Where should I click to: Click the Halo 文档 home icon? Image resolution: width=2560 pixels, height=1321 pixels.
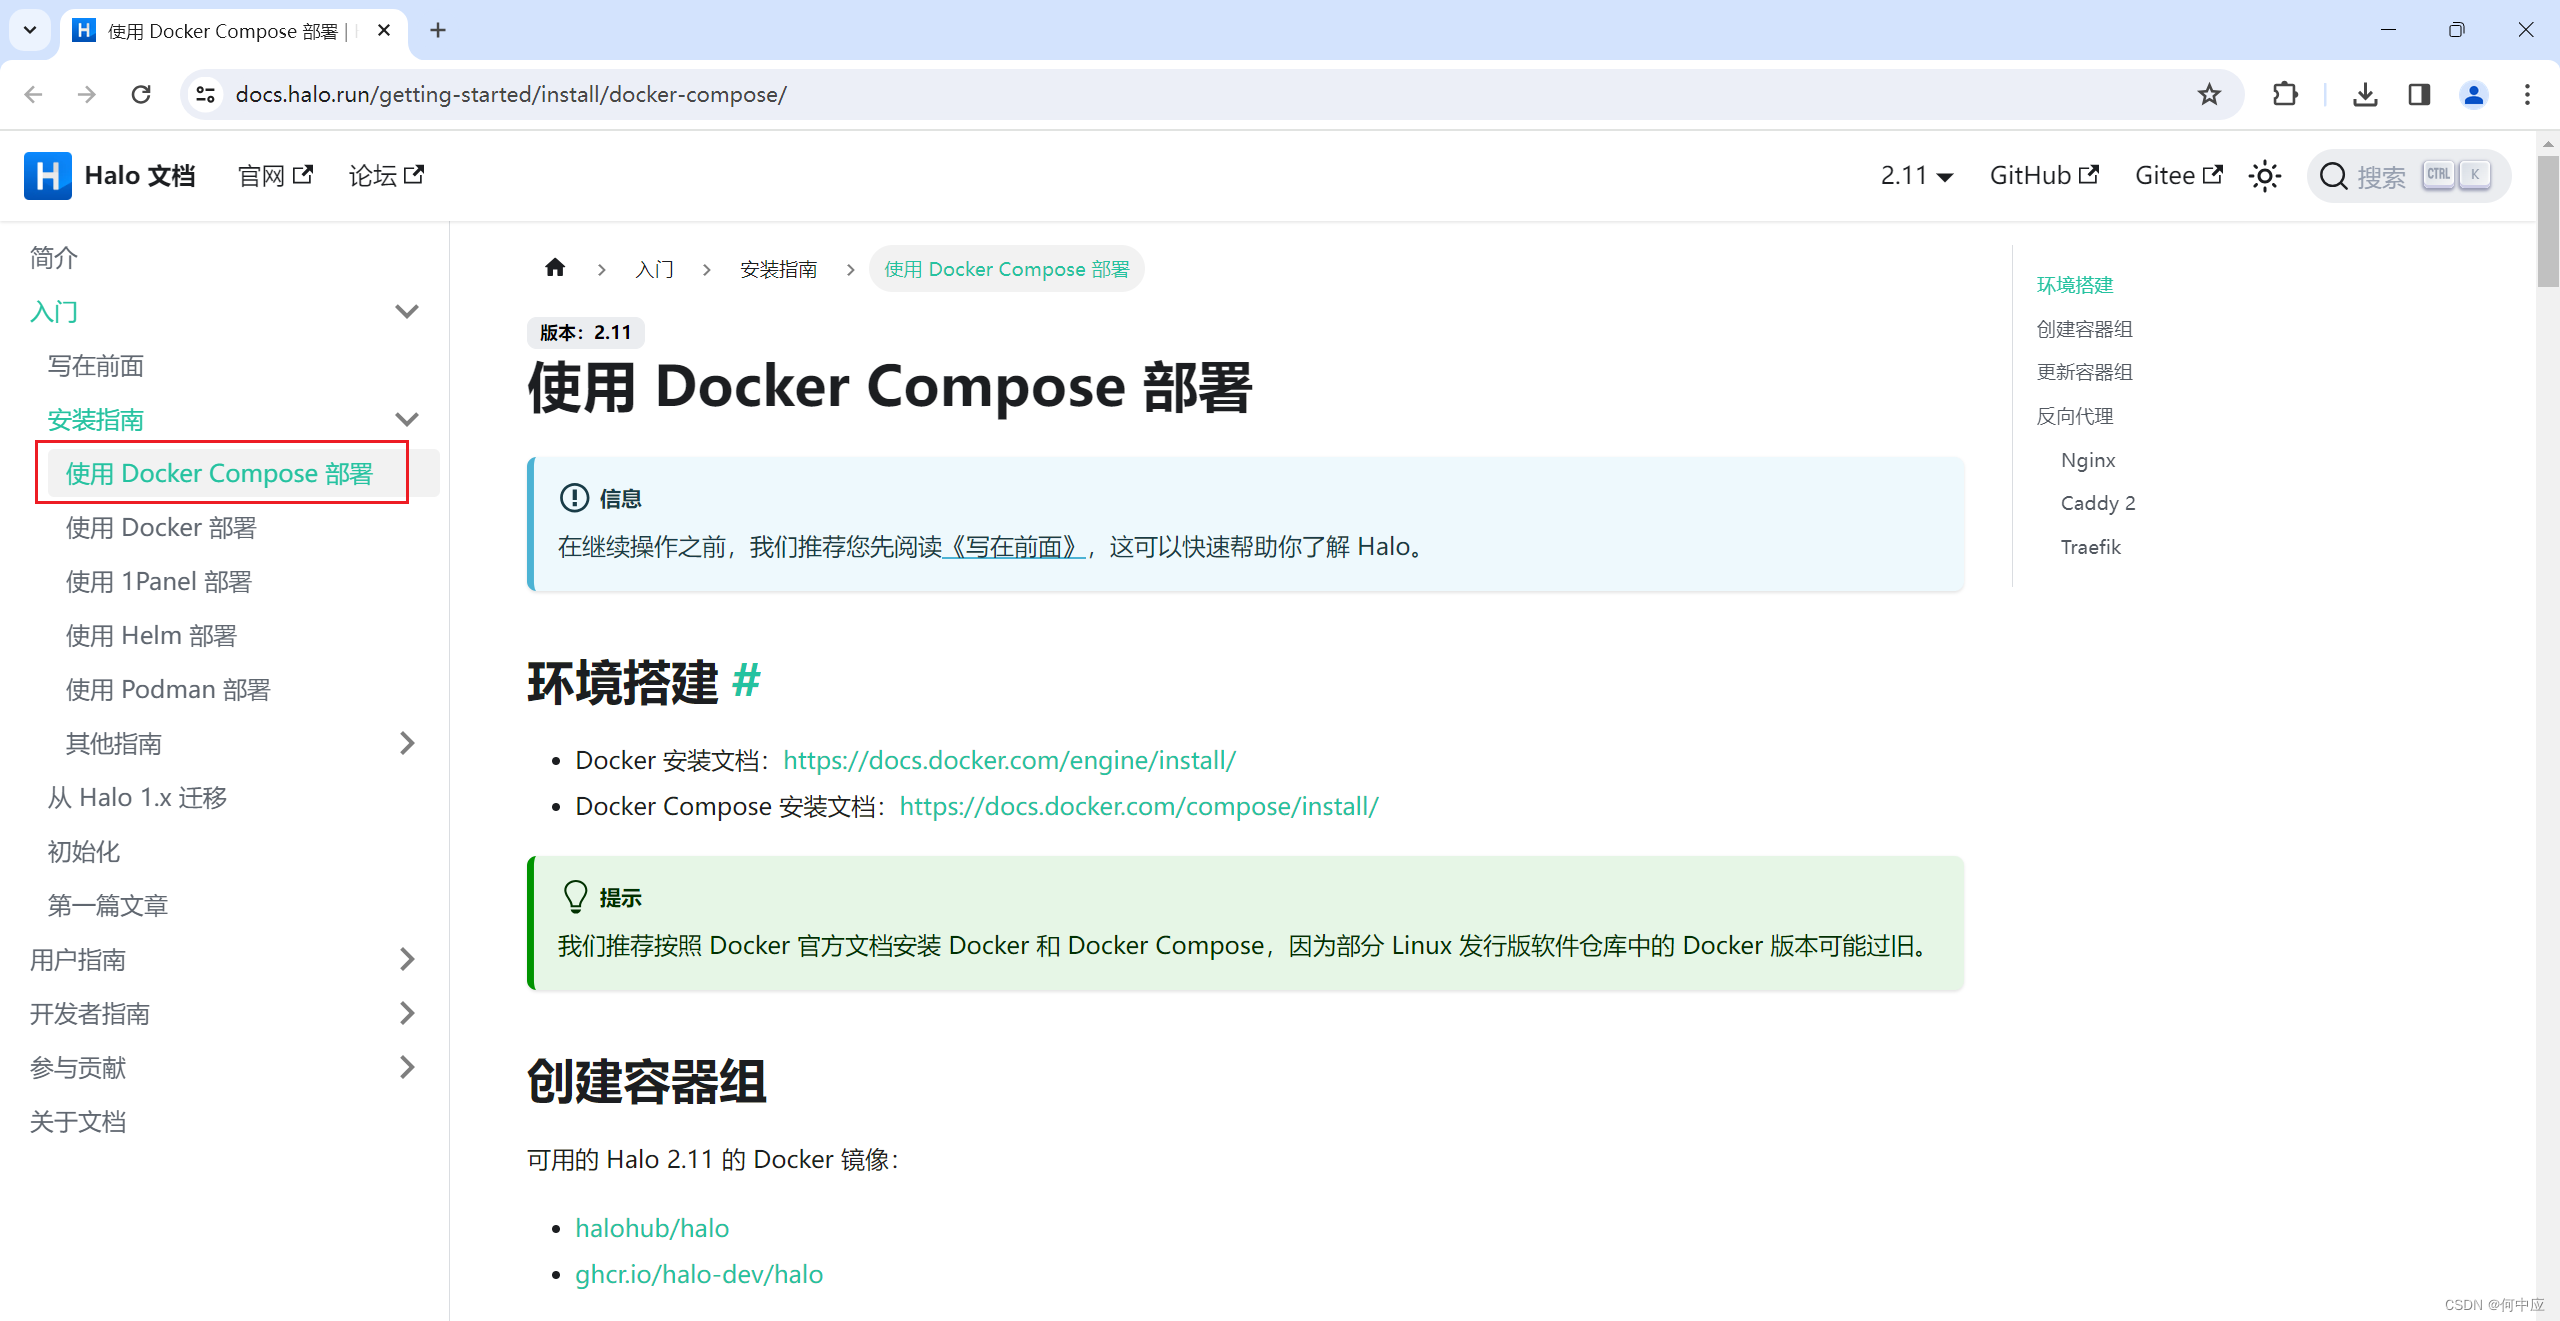pyautogui.click(x=47, y=175)
